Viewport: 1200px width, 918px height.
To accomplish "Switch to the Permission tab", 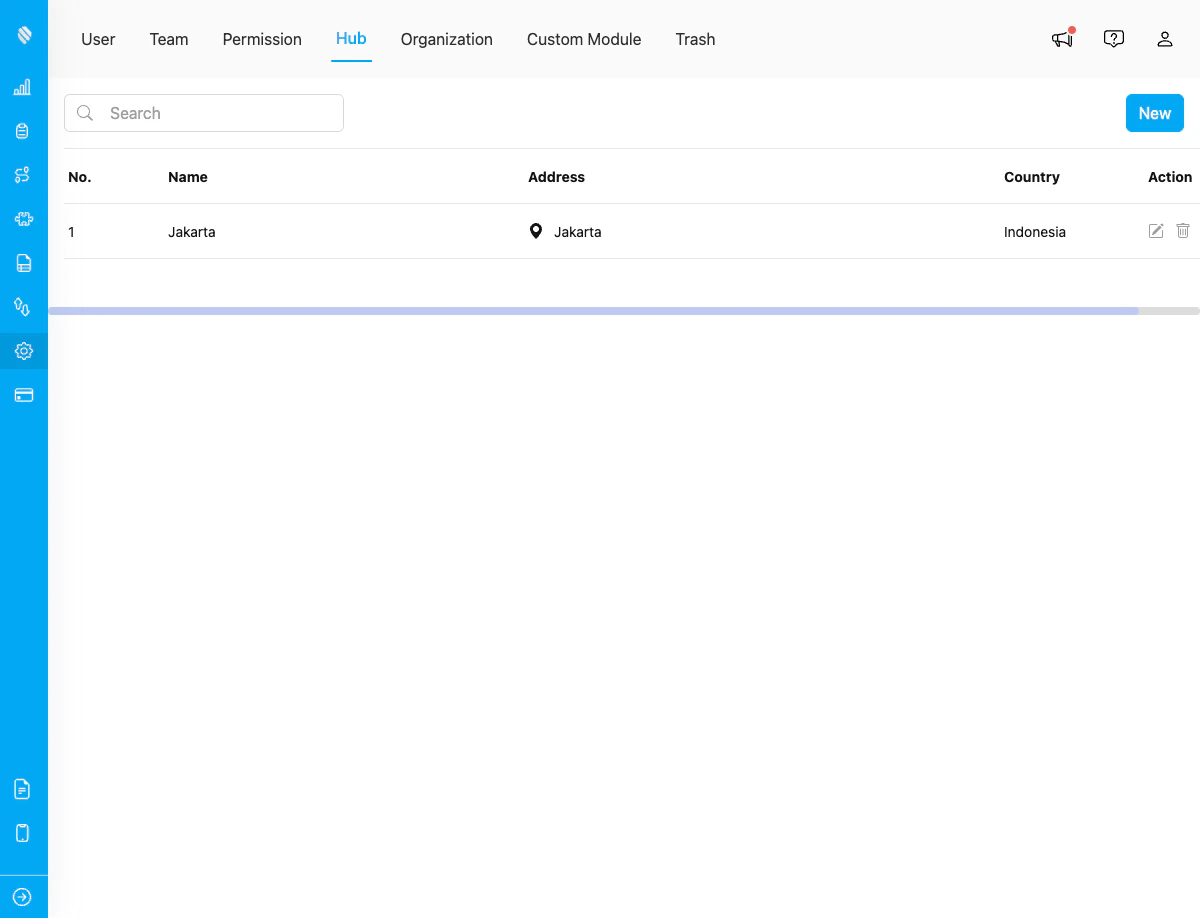I will click(262, 39).
